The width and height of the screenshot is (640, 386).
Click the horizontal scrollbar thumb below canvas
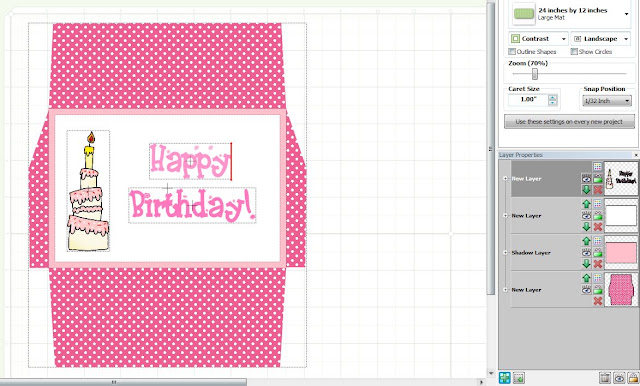tap(123, 382)
